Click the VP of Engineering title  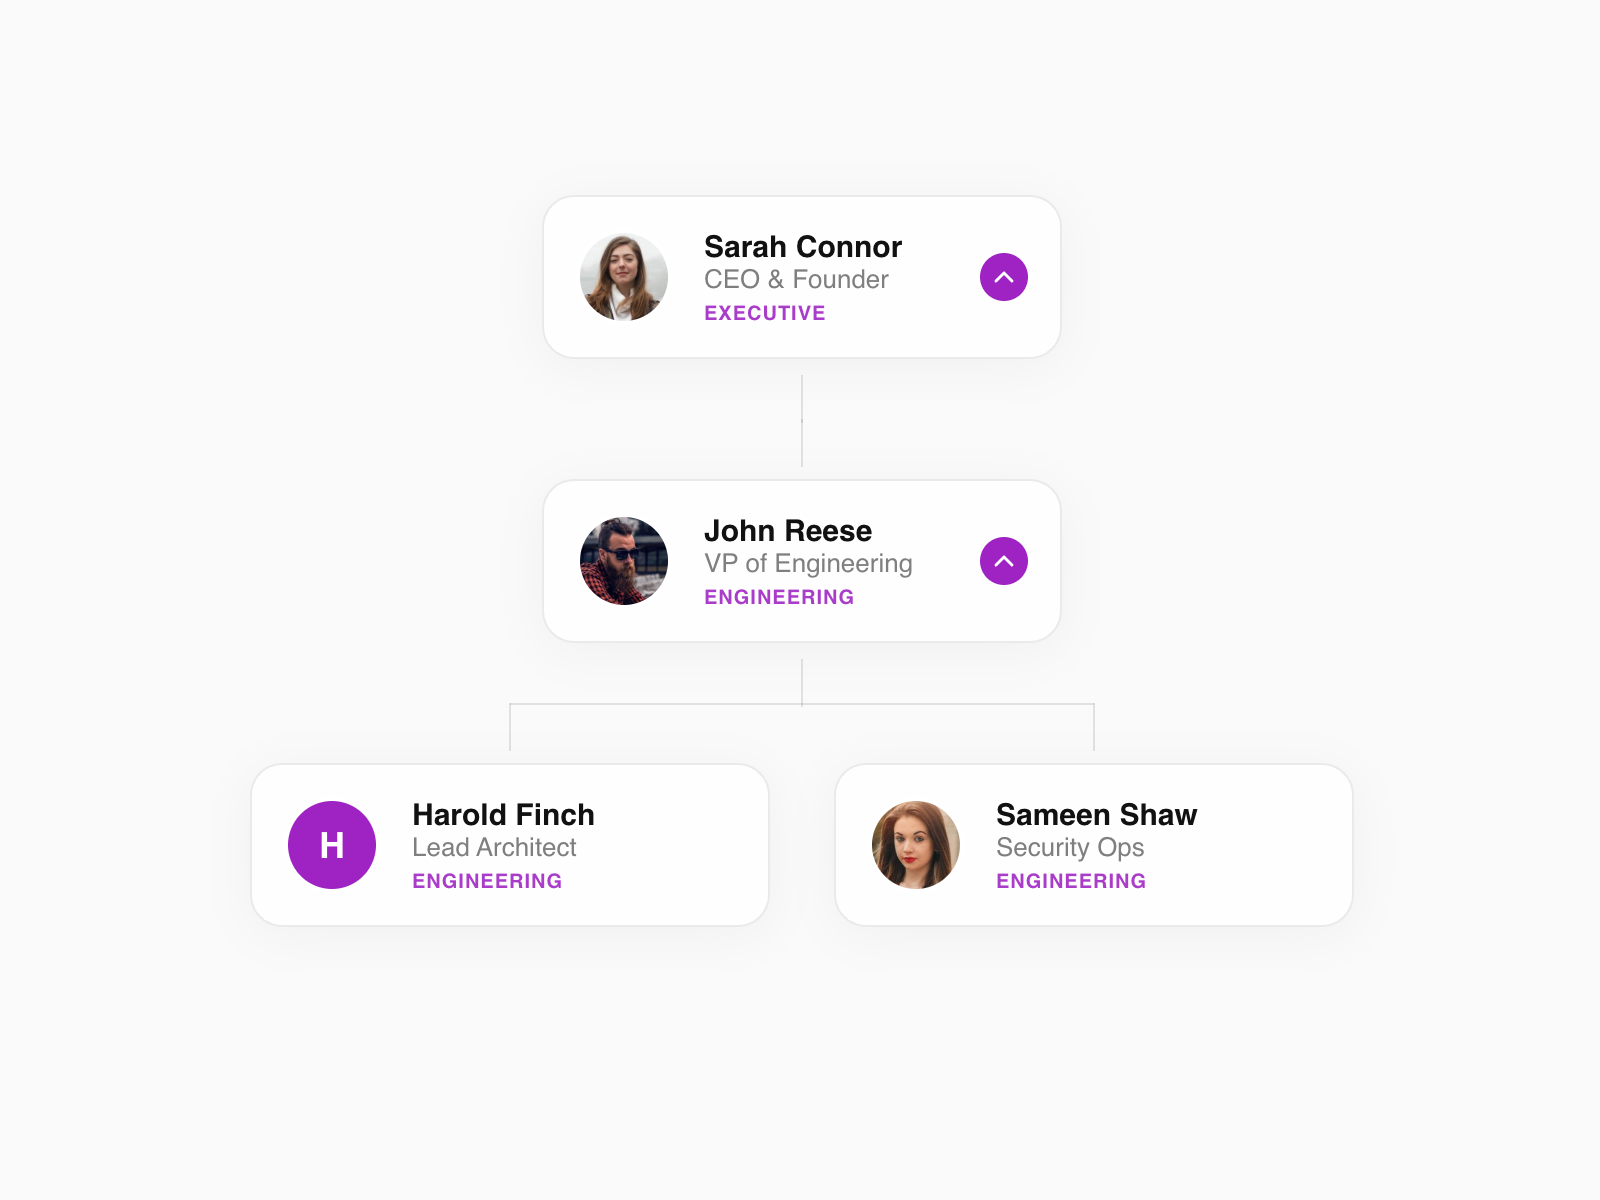808,564
